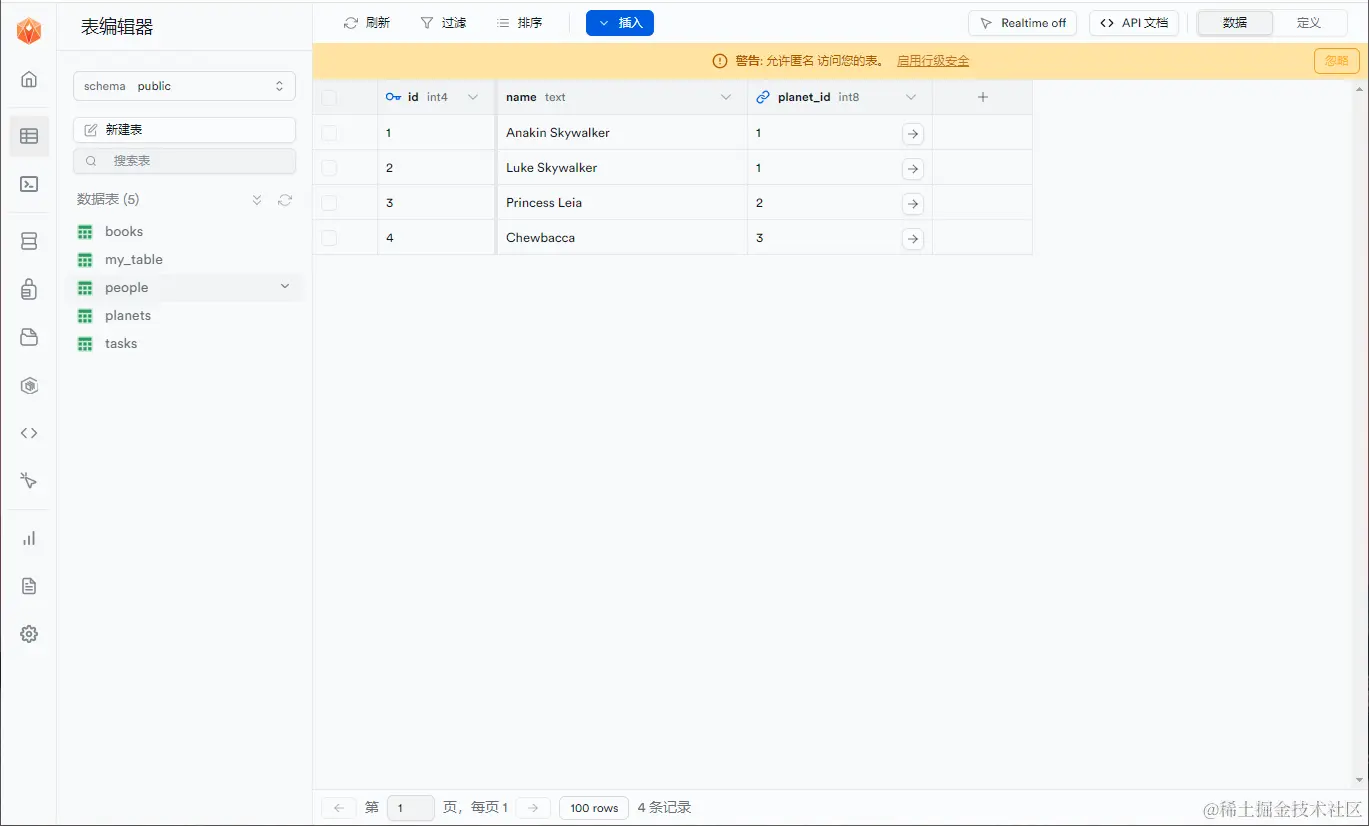1369x826 pixels.
Task: Toggle the Realtime off button
Action: [1022, 23]
